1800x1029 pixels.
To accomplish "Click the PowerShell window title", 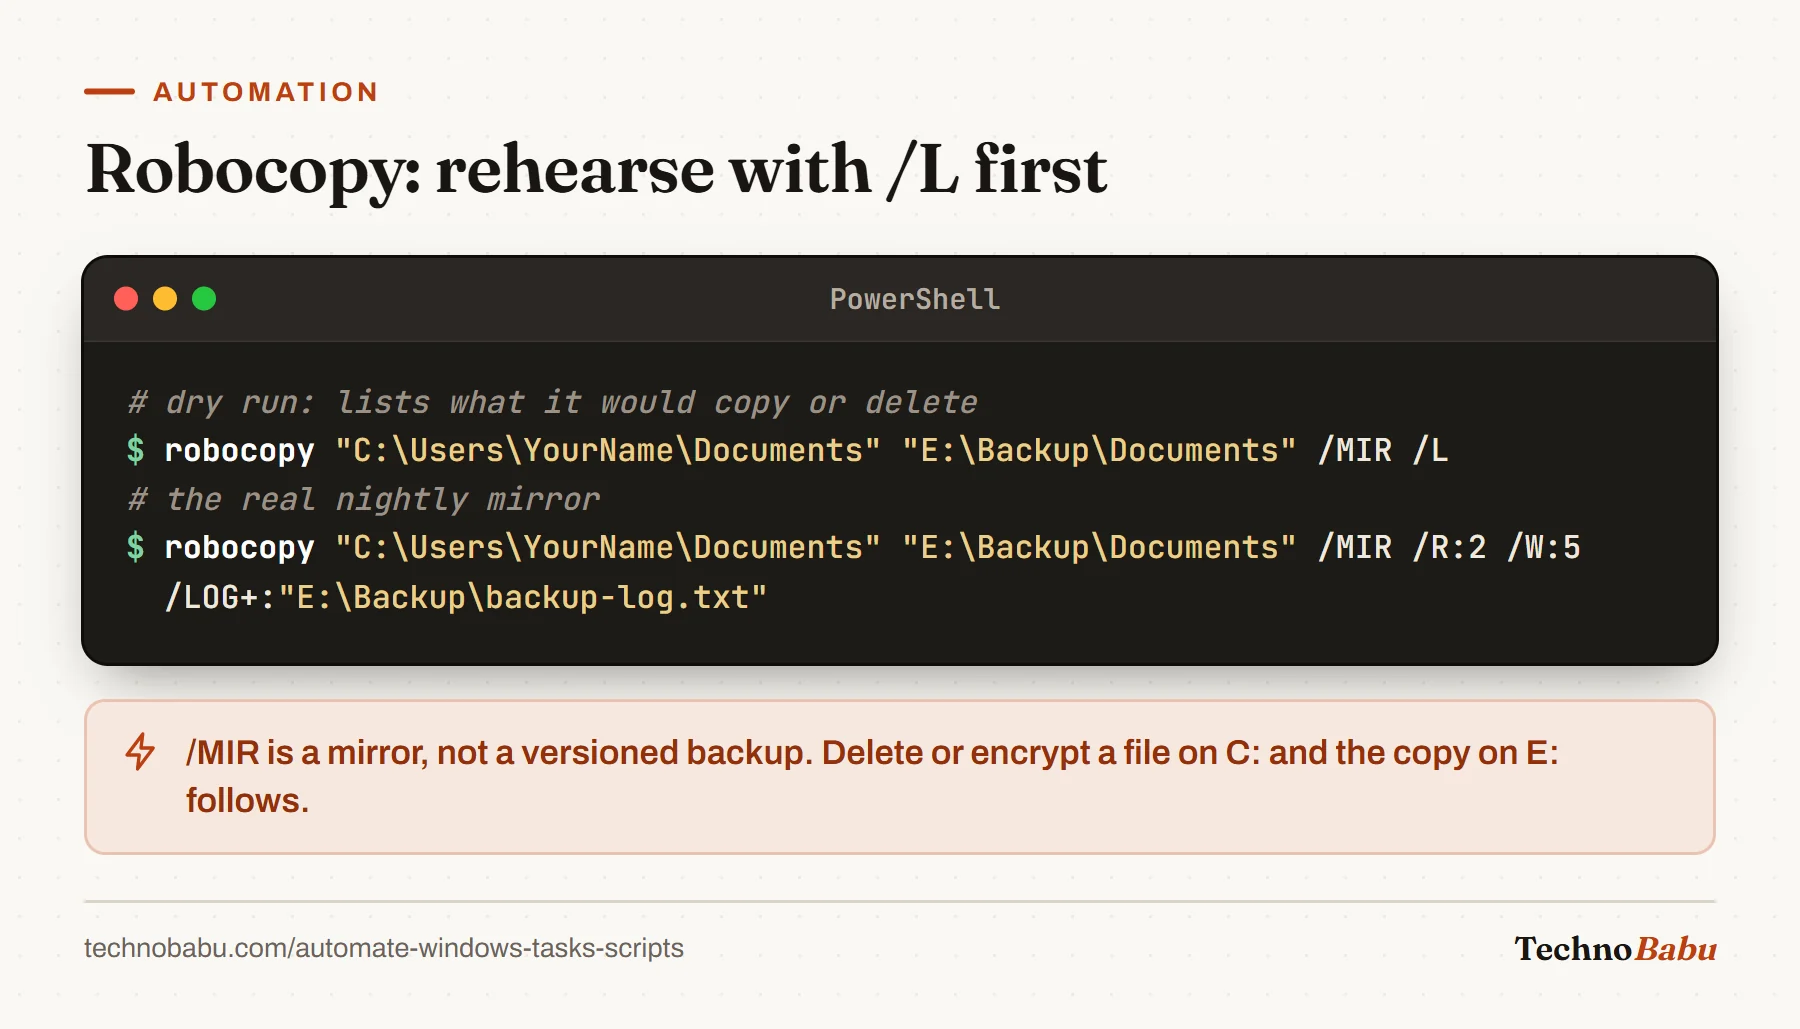I will coord(915,299).
